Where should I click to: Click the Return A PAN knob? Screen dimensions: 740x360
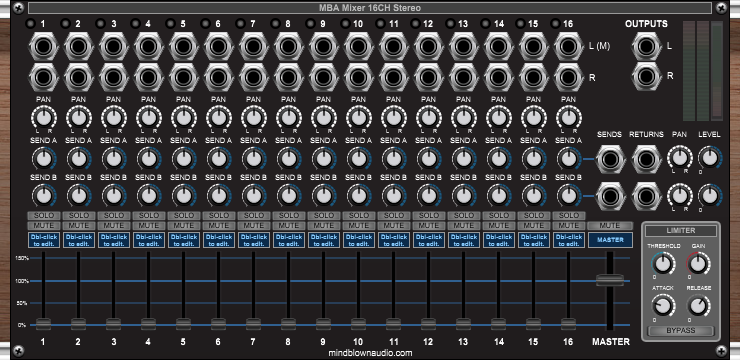(680, 158)
